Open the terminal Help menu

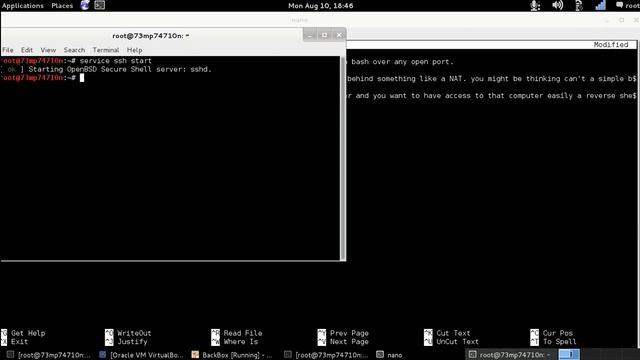point(134,50)
